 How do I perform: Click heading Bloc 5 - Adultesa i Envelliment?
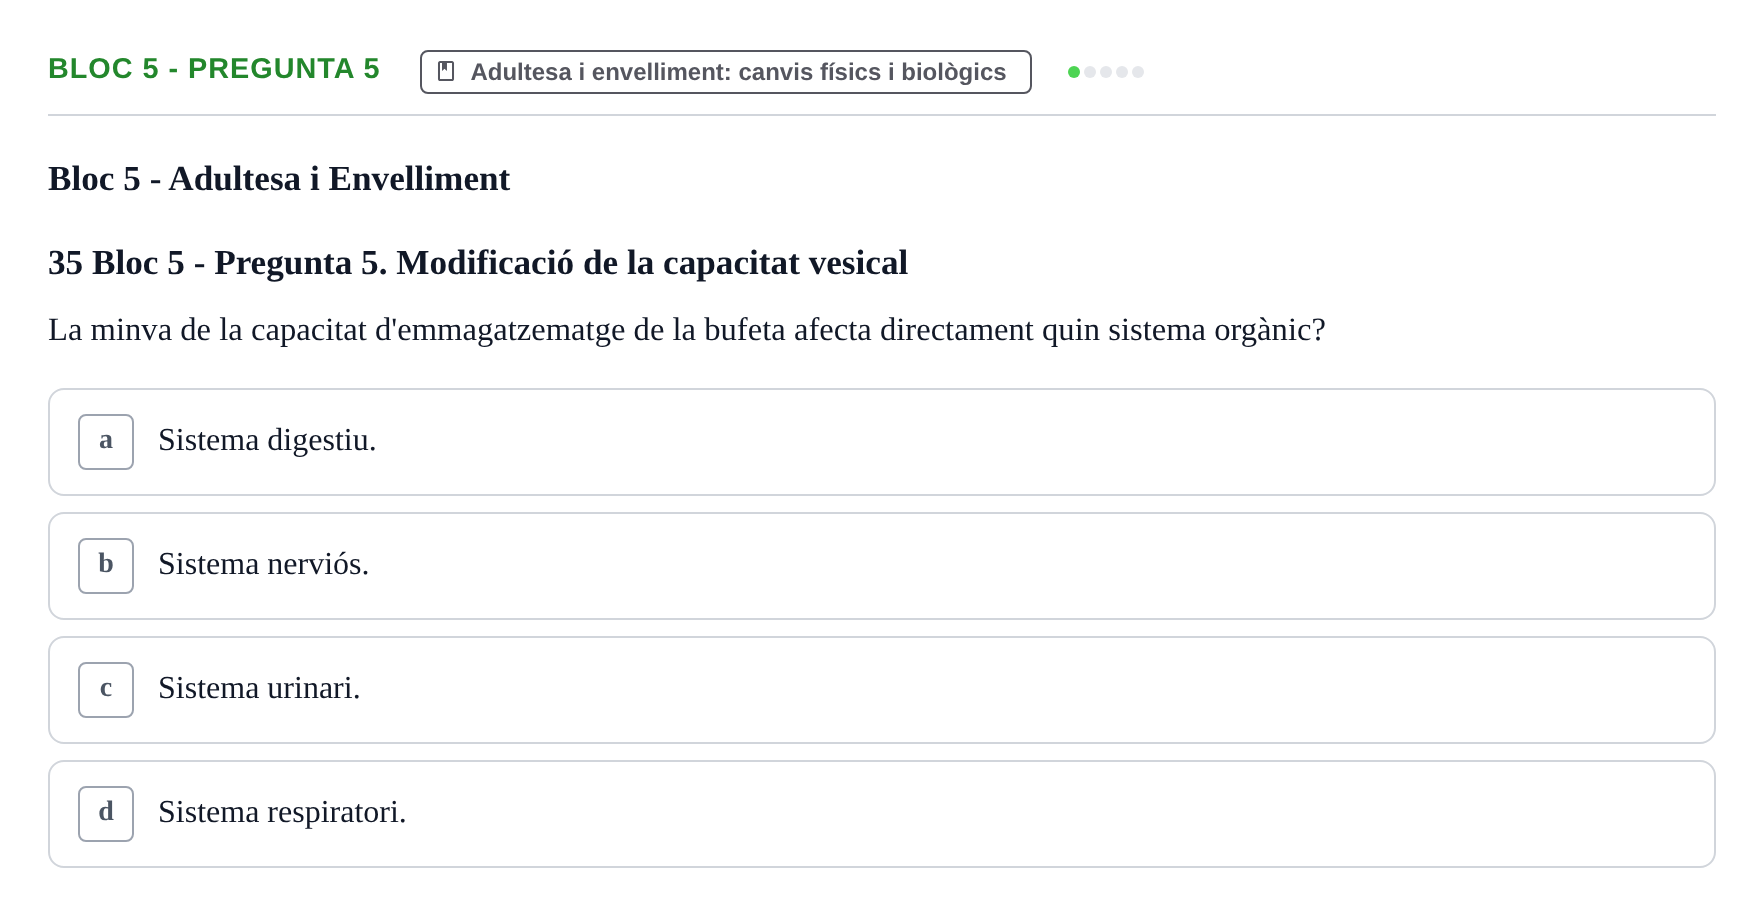(279, 179)
